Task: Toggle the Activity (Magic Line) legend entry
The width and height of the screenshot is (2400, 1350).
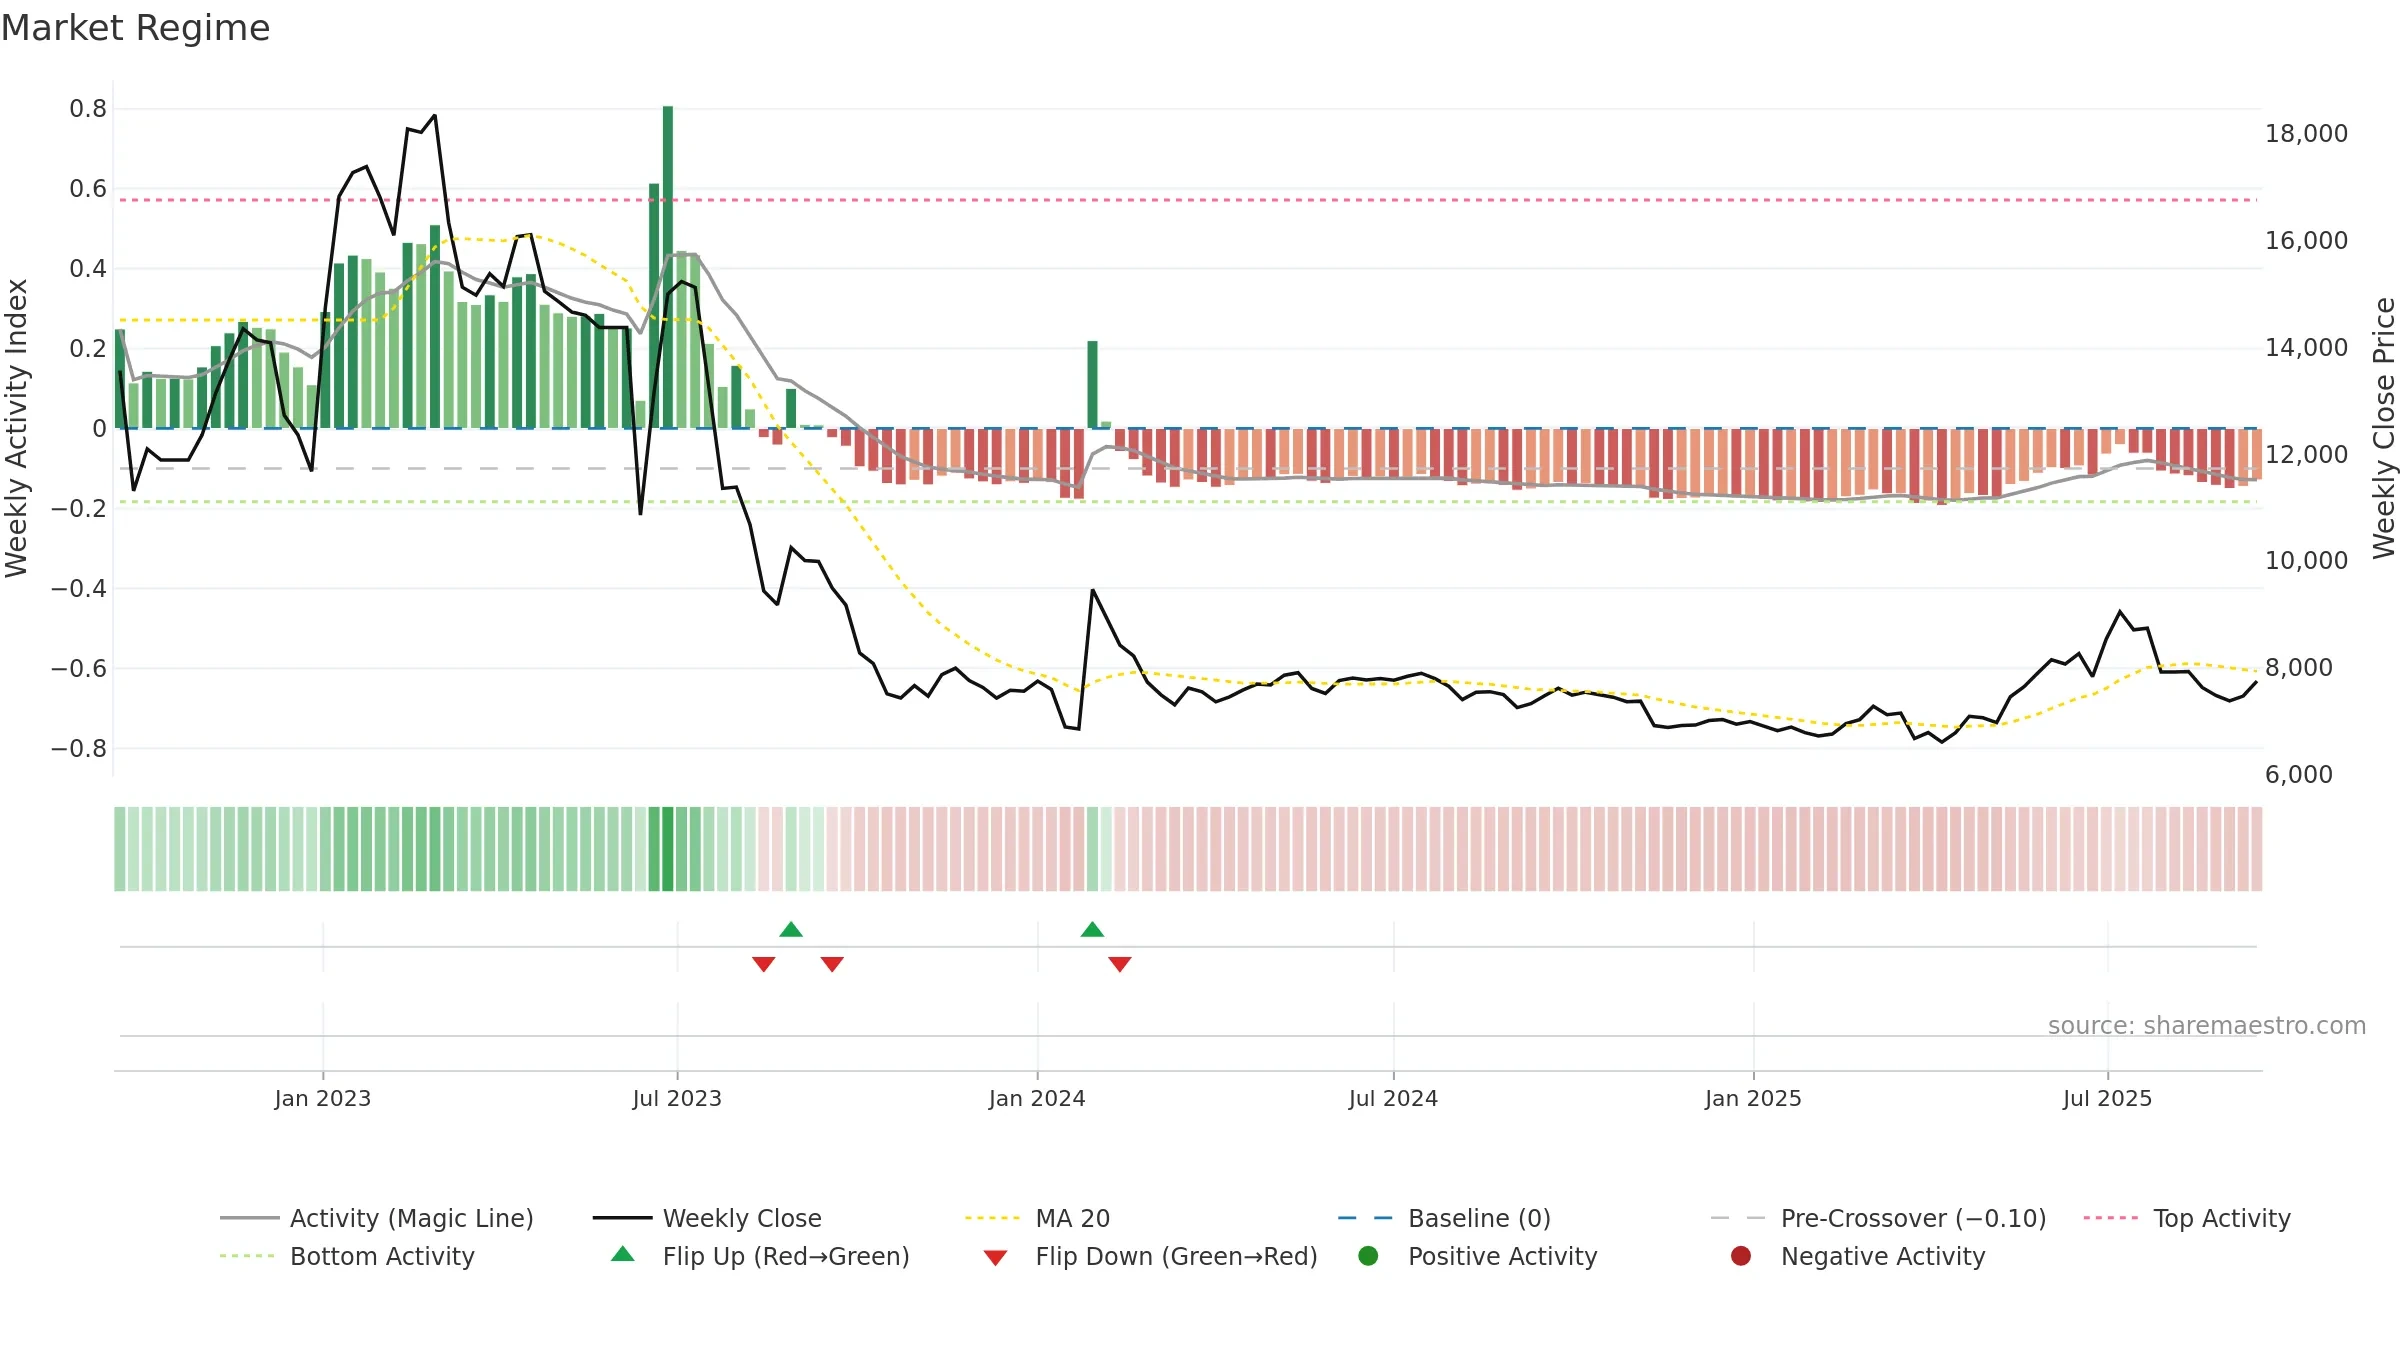Action: point(377,1218)
